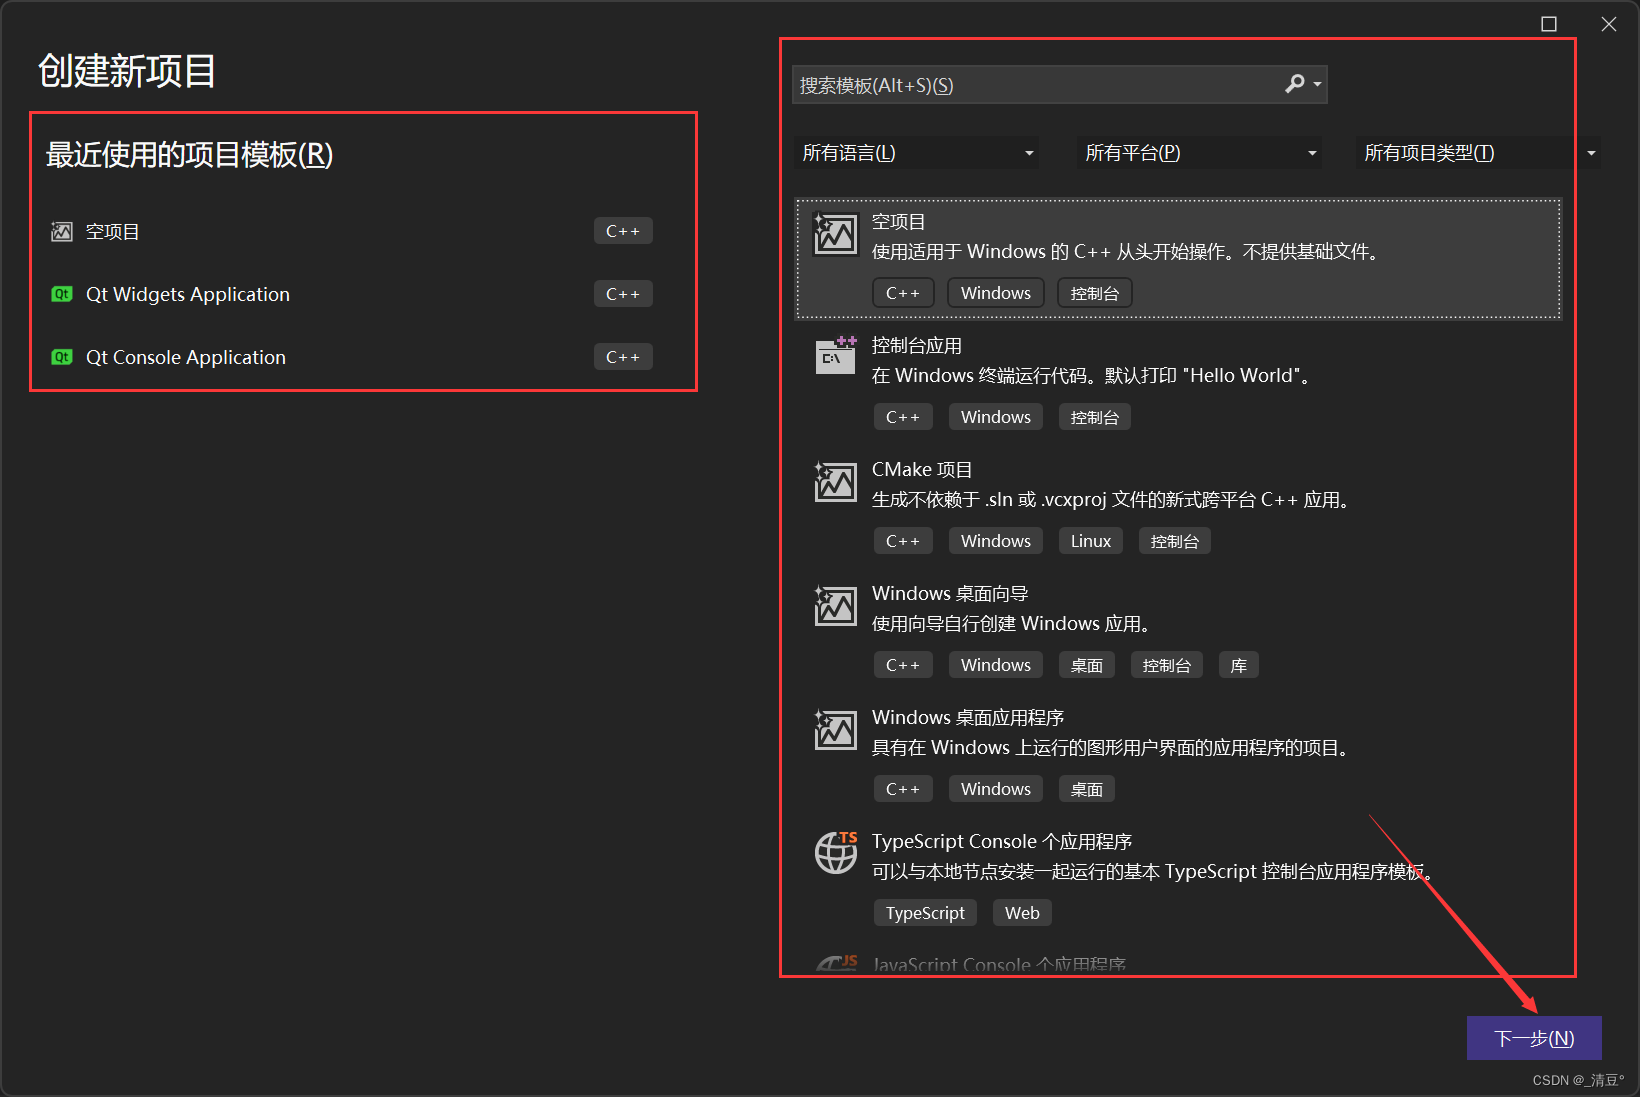Viewport: 1640px width, 1097px height.
Task: Select the 控制台应用 template title
Action: point(917,346)
